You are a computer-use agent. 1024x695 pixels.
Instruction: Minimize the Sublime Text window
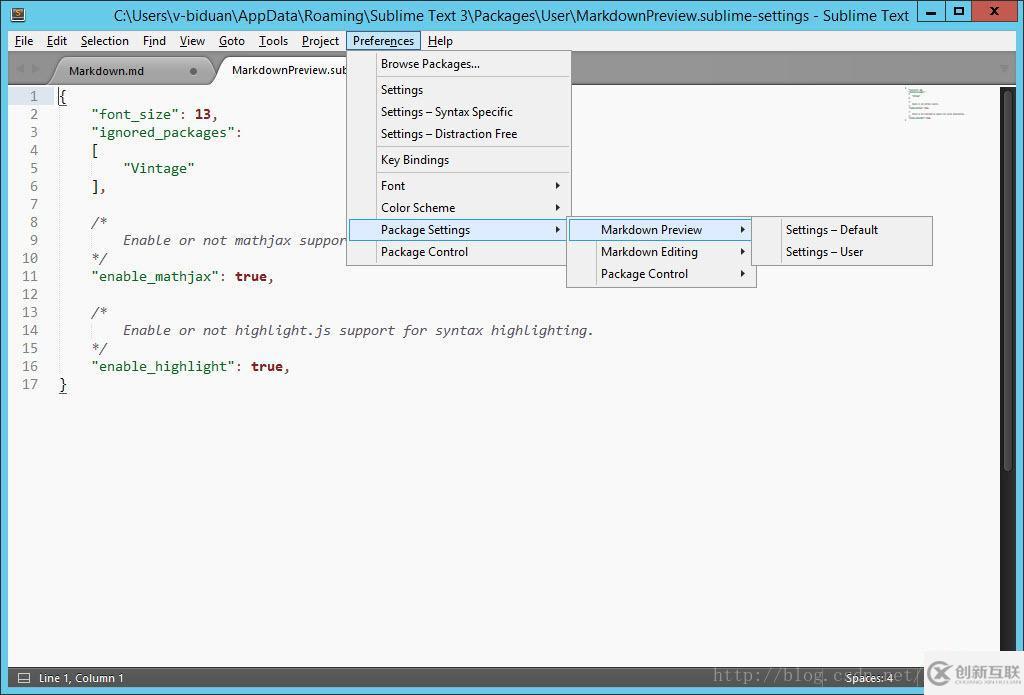tap(931, 12)
